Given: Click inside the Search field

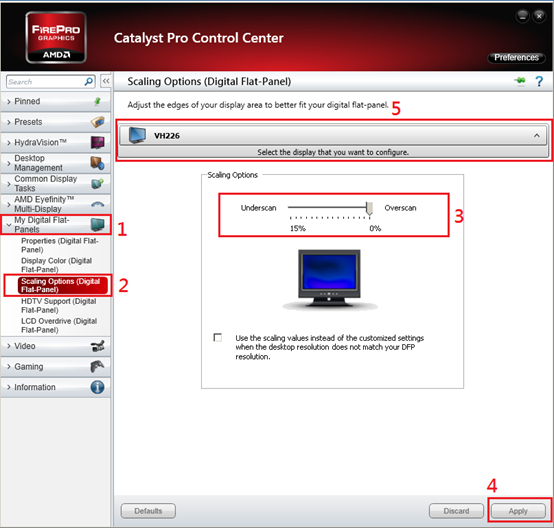Looking at the screenshot, I should (x=45, y=82).
